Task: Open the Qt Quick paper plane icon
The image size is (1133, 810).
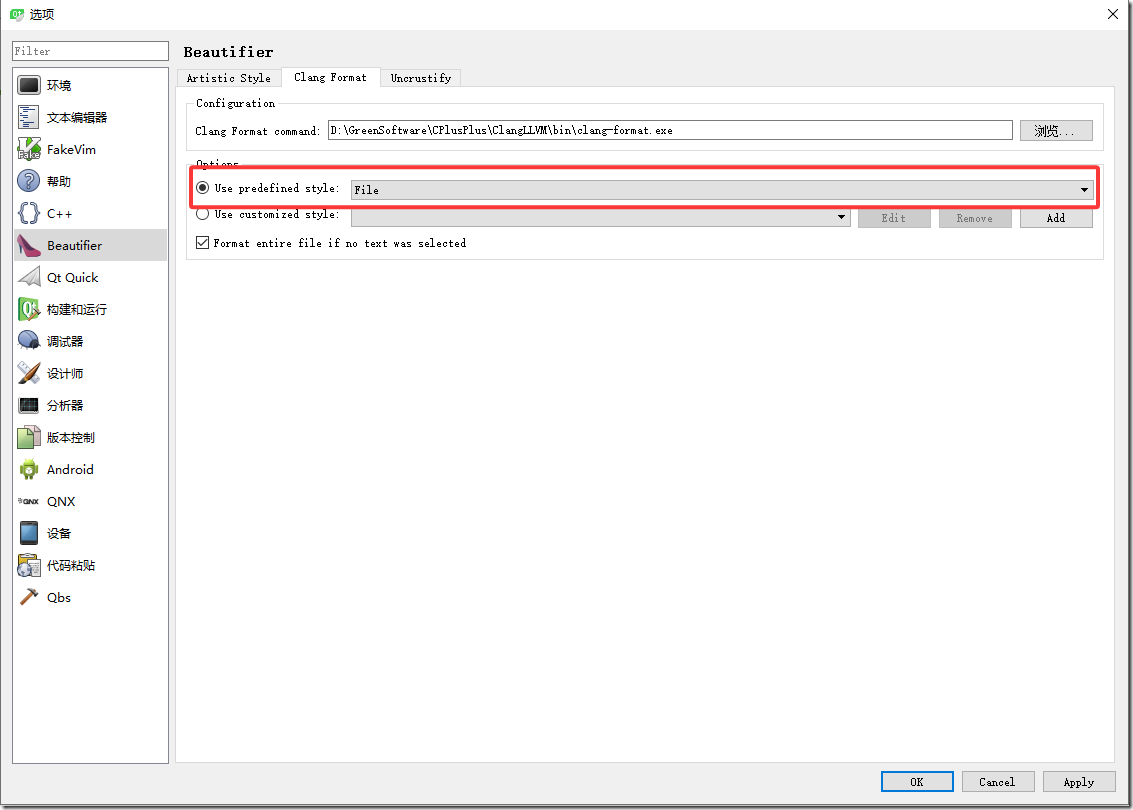Action: pos(29,277)
